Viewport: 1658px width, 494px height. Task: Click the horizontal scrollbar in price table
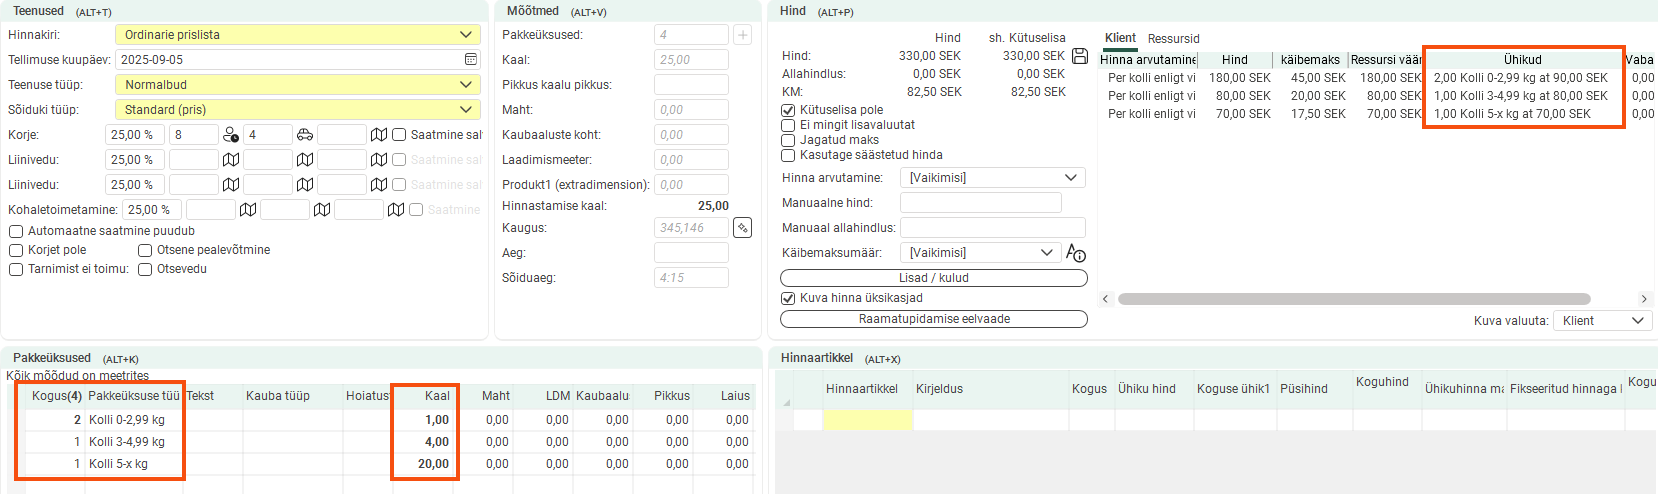click(1353, 299)
